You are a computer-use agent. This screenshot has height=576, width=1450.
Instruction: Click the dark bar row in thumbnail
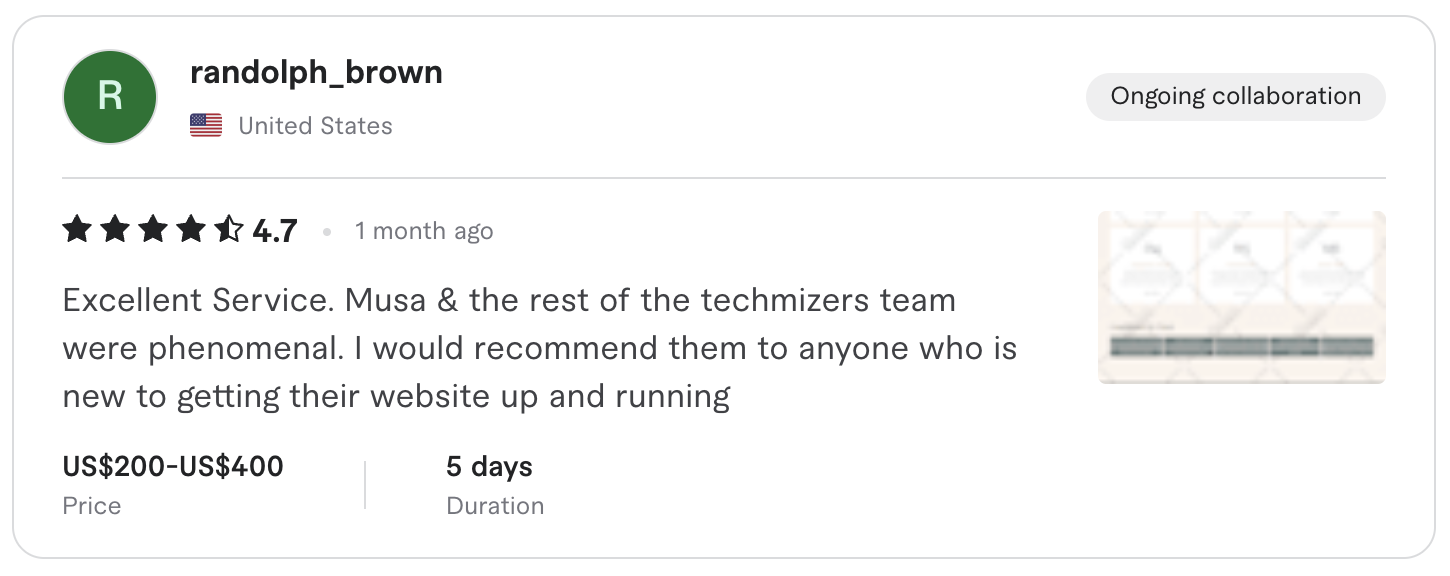point(1242,347)
